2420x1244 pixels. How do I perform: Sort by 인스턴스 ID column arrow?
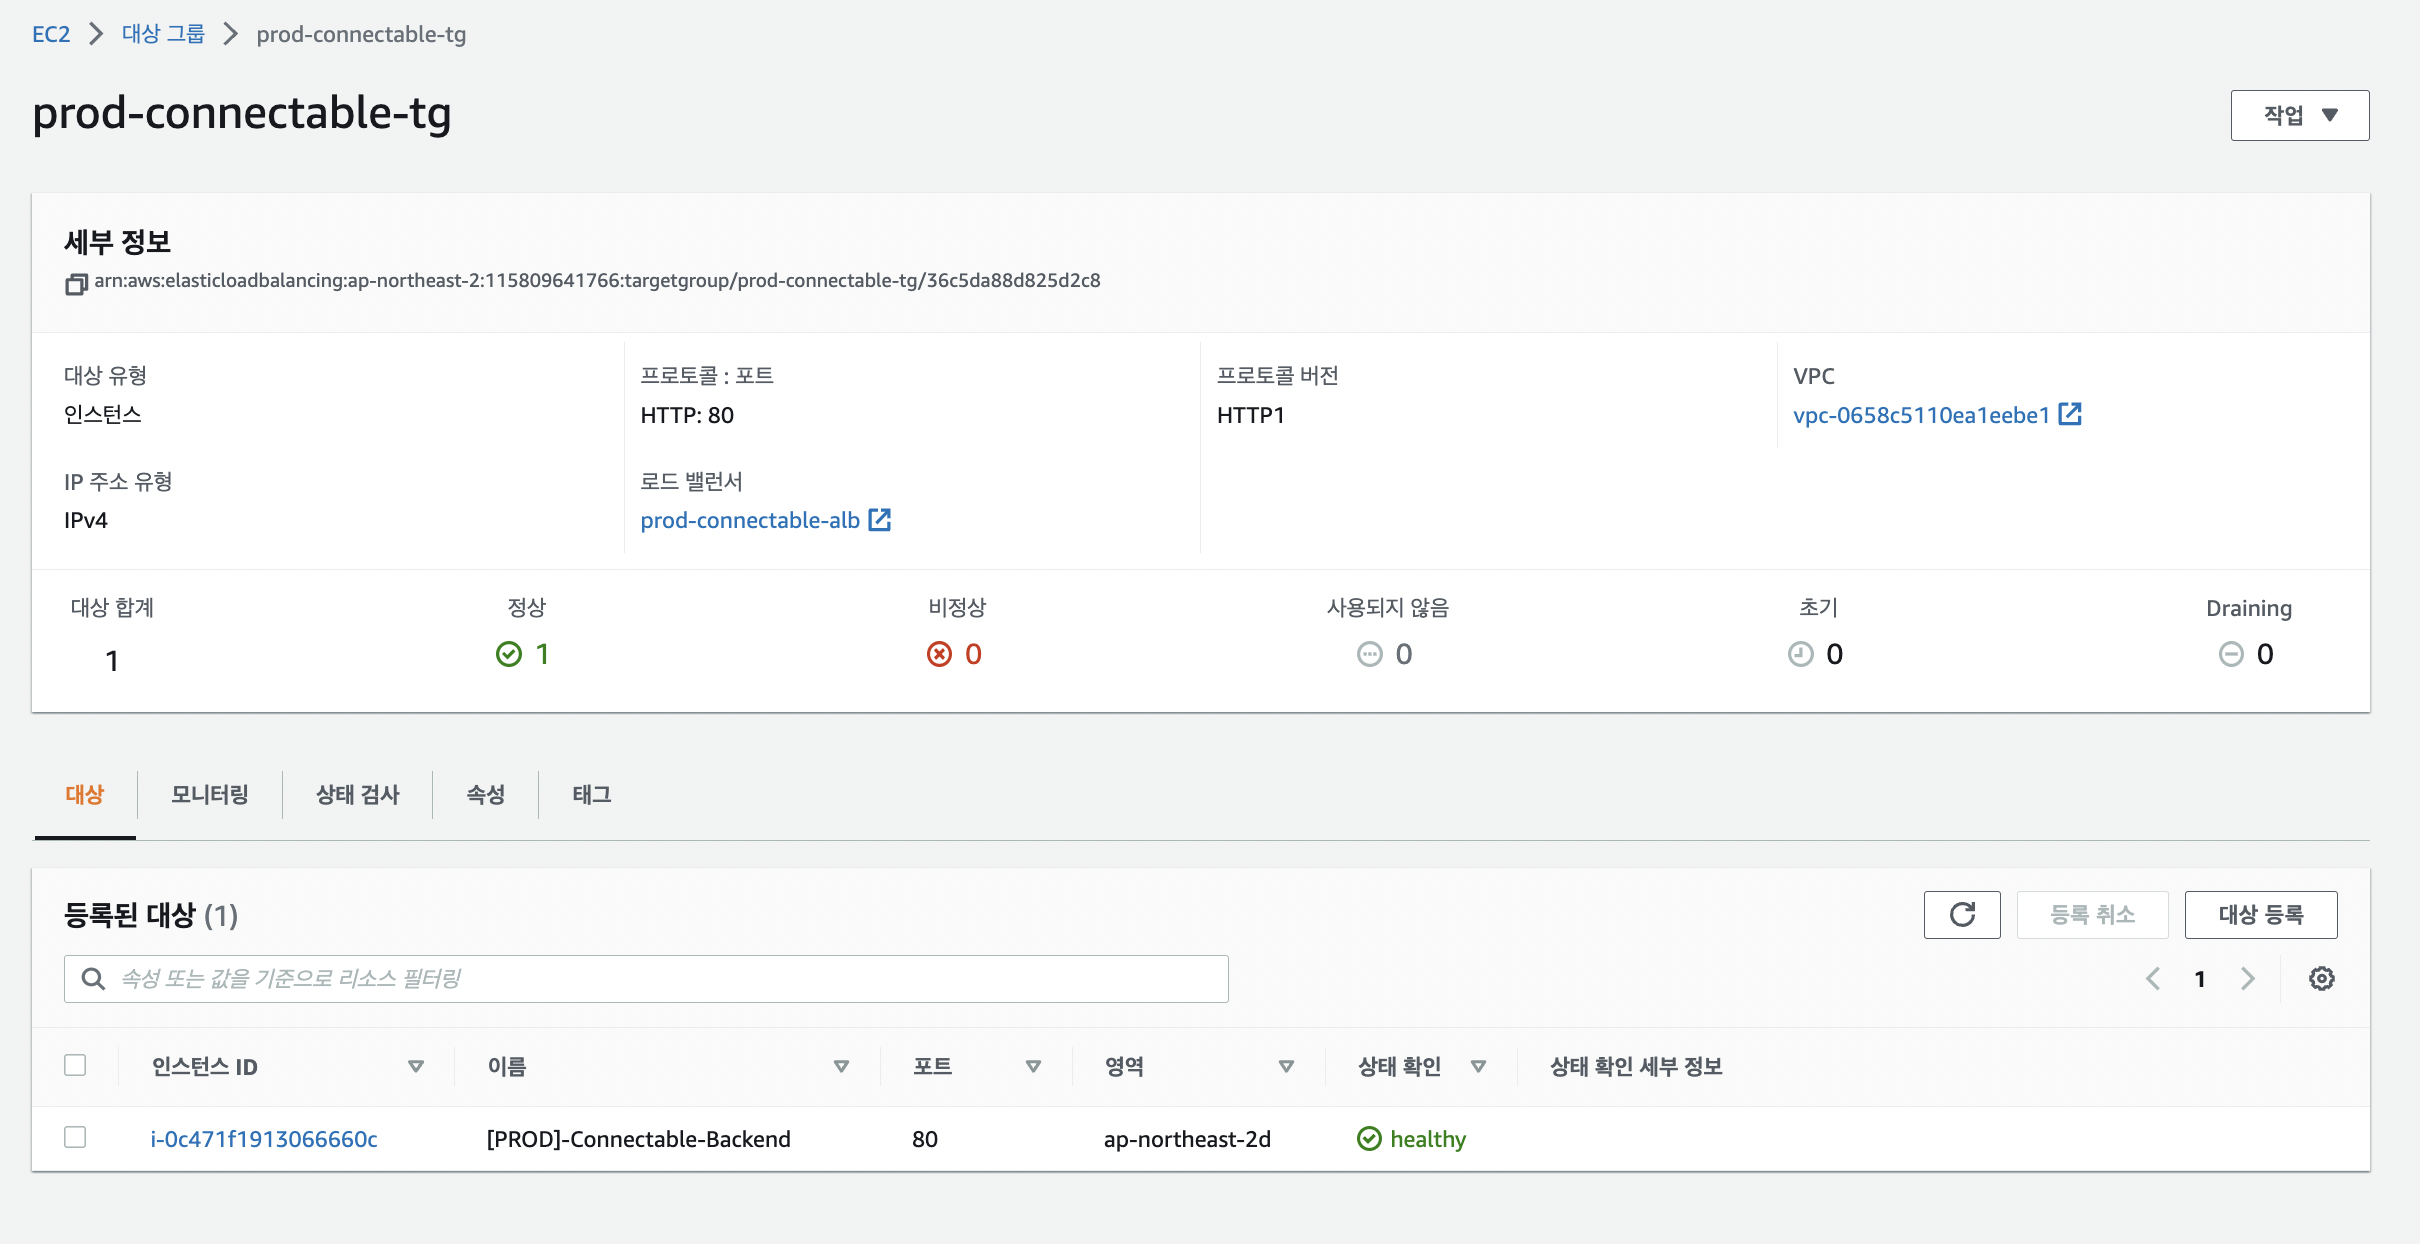[x=416, y=1066]
